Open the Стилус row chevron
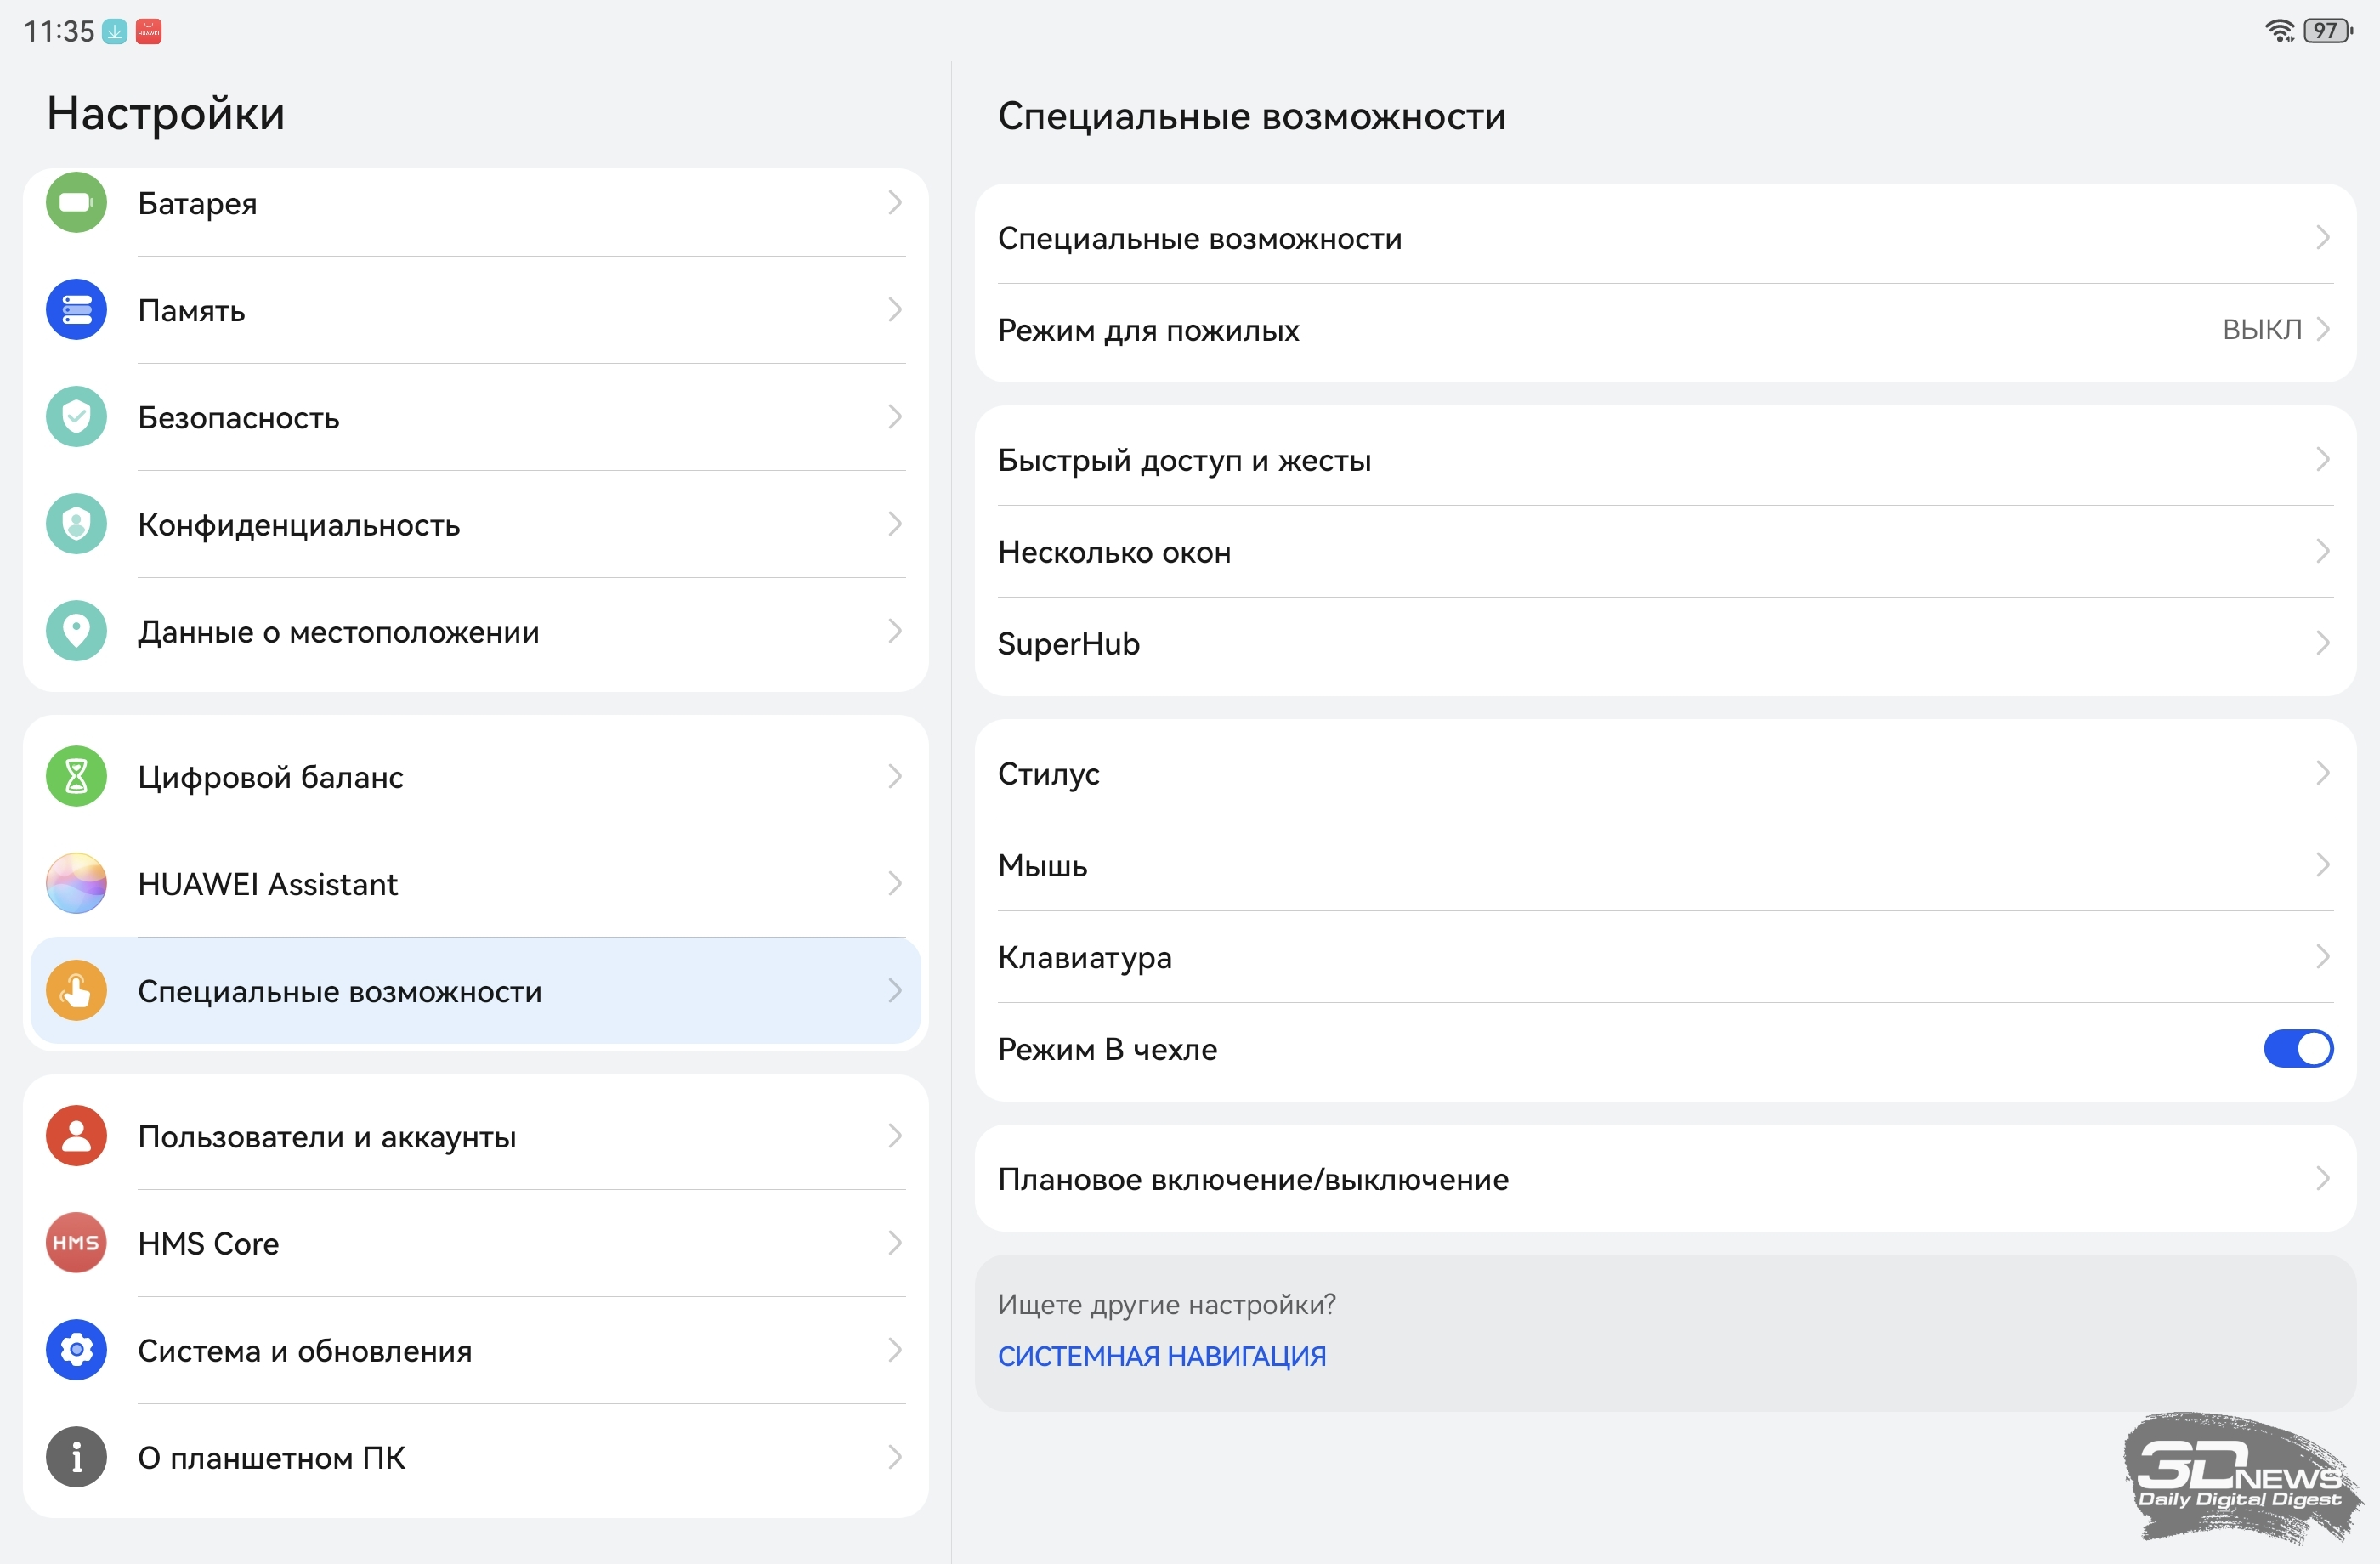This screenshot has width=2380, height=1564. click(x=2322, y=773)
